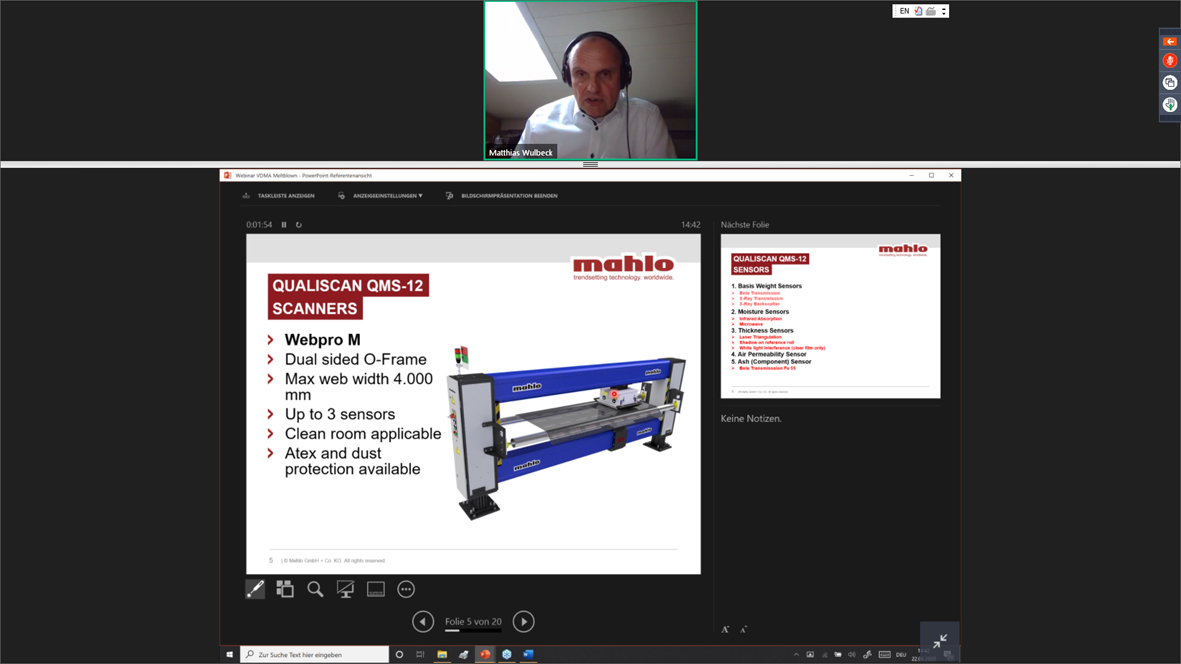Image resolution: width=1181 pixels, height=664 pixels.
Task: Click the keyboard icon in language bar
Action: [931, 11]
